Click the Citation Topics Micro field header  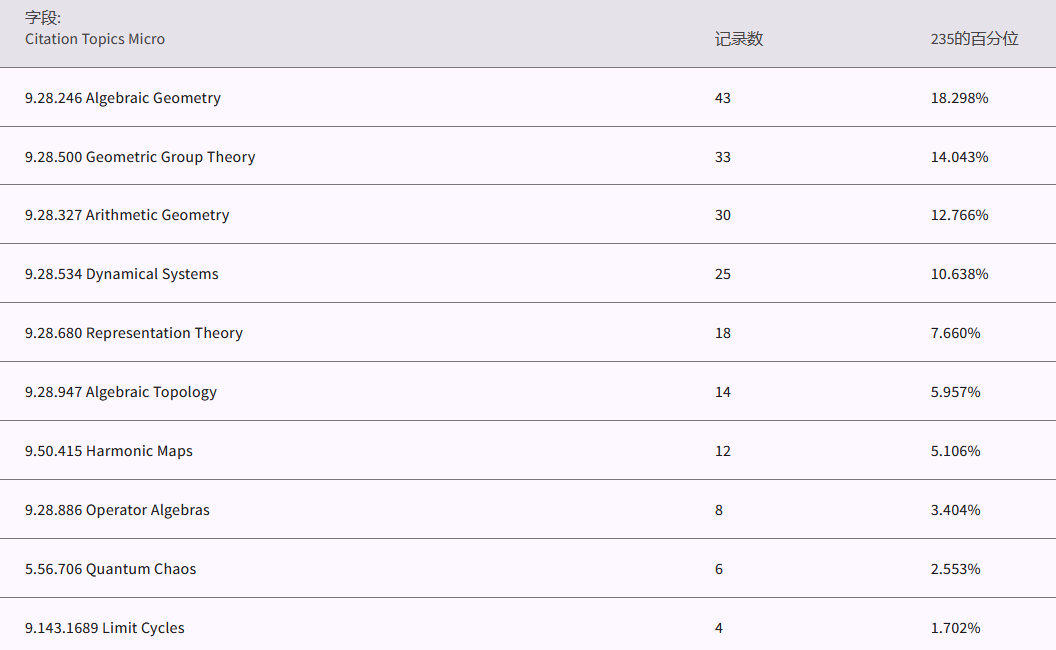(x=95, y=39)
